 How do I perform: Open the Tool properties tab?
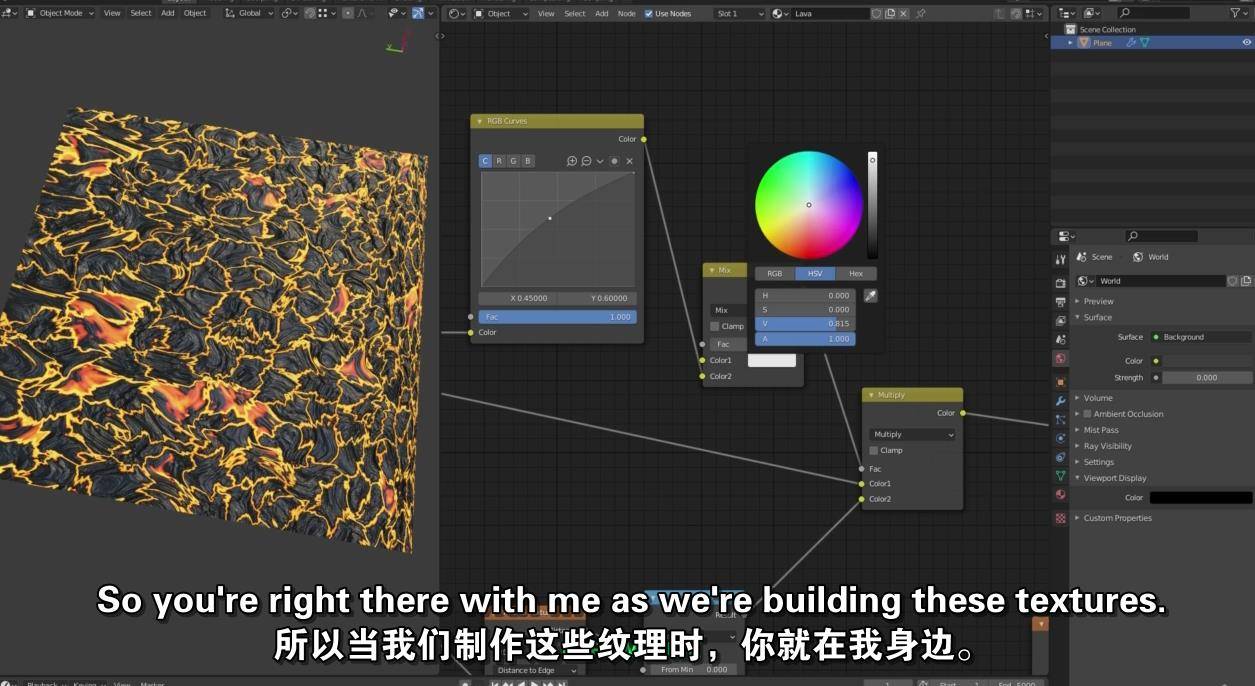1060,259
